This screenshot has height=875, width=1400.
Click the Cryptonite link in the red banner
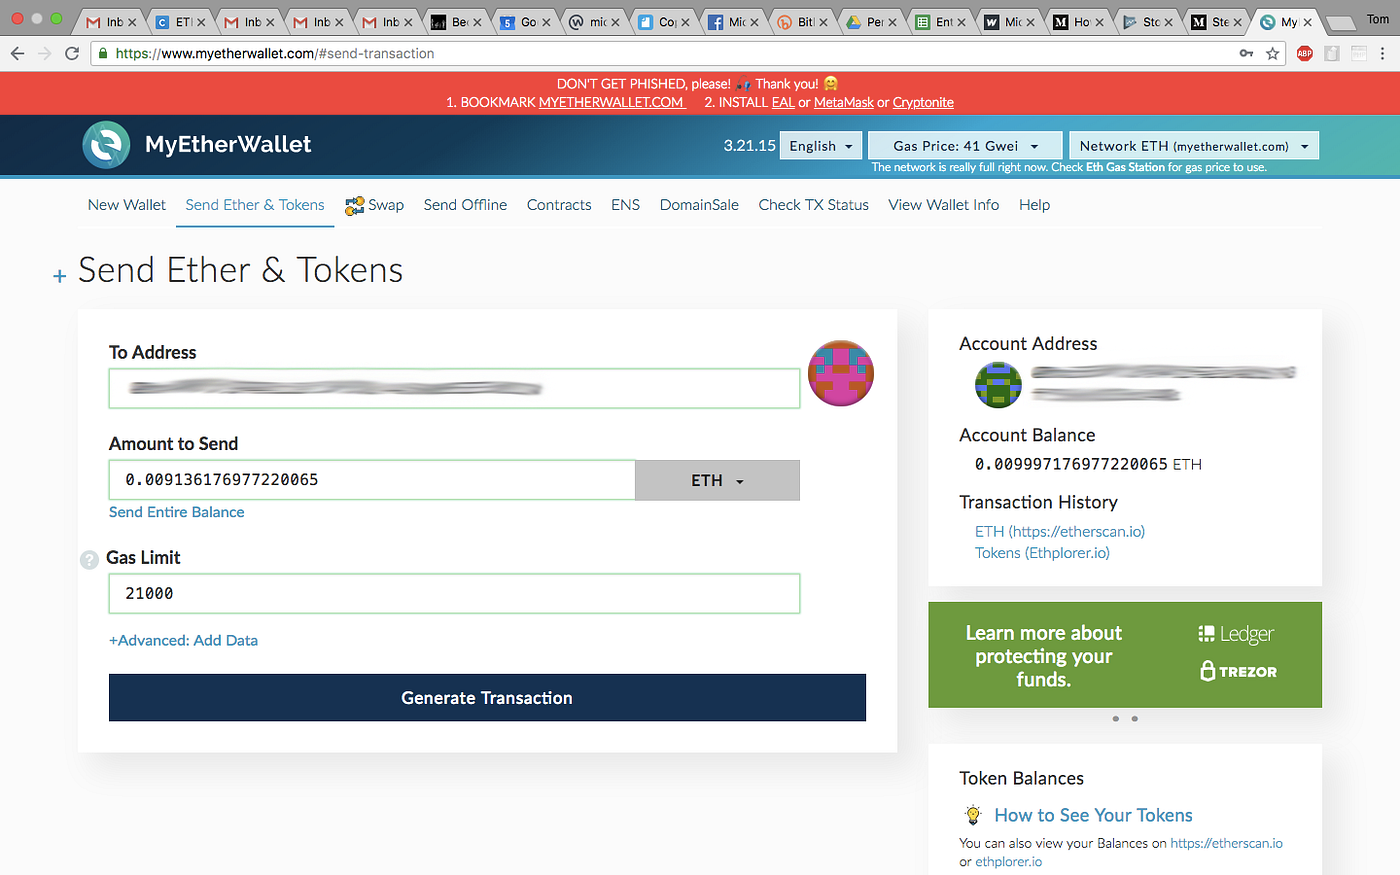[923, 102]
